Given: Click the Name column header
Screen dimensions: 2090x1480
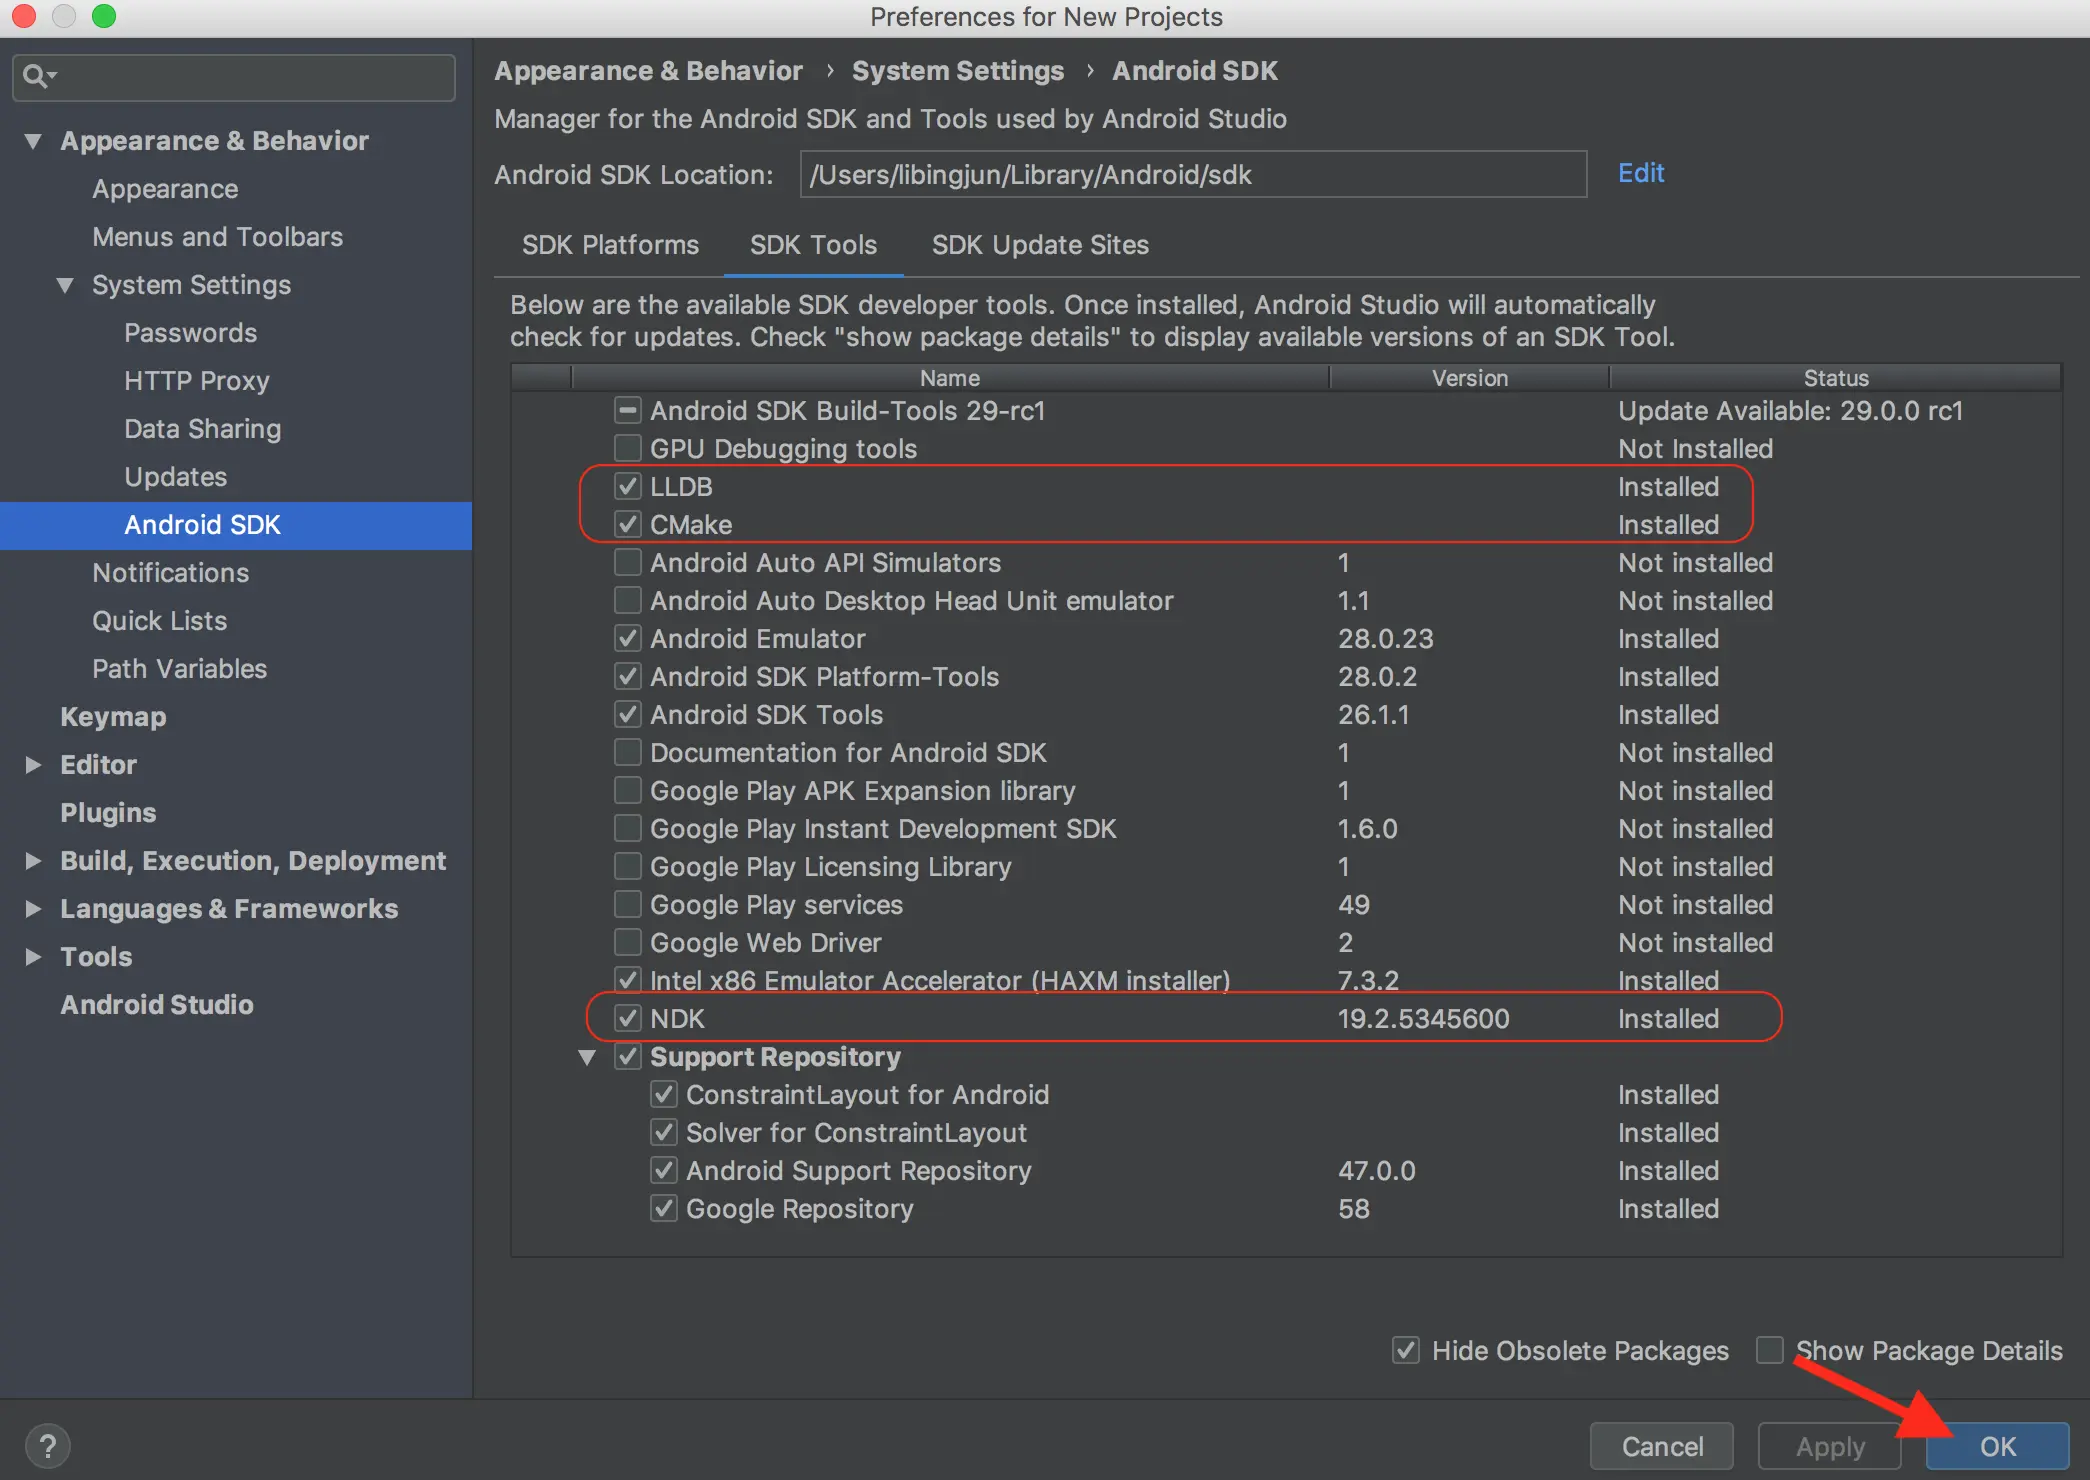Looking at the screenshot, I should click(949, 378).
